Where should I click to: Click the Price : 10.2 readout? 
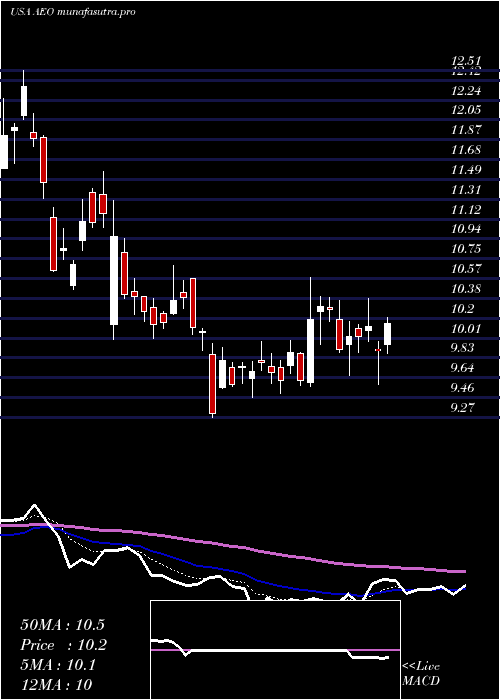pos(62,645)
